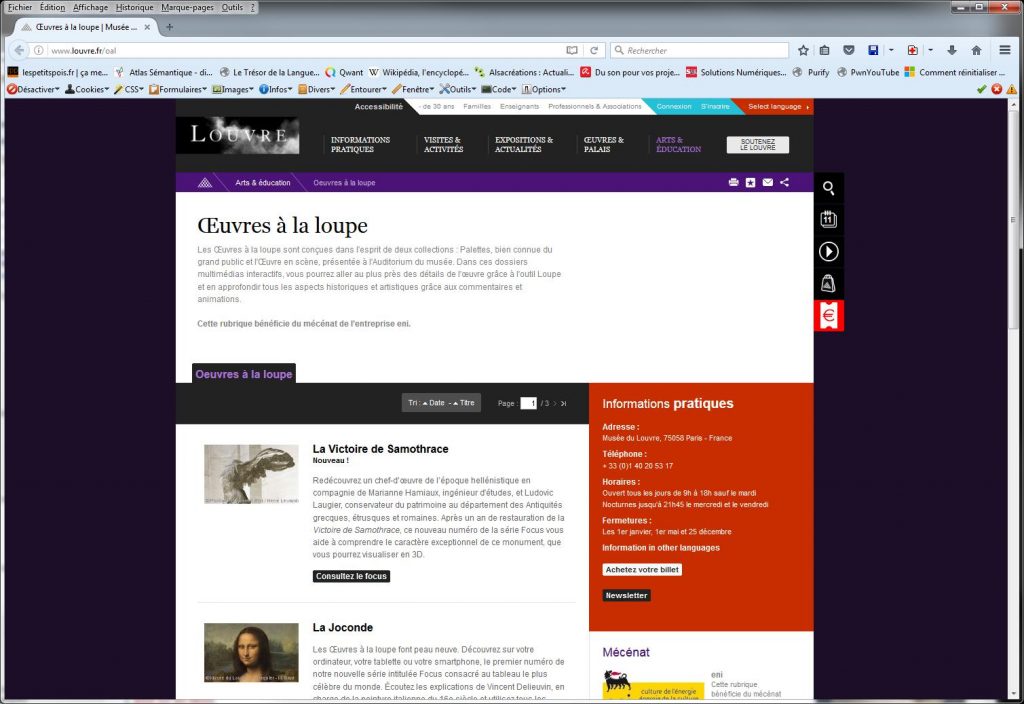Viewport: 1024px width, 704px height.
Task: Expand the Cookies developer dropdown
Action: pos(87,89)
